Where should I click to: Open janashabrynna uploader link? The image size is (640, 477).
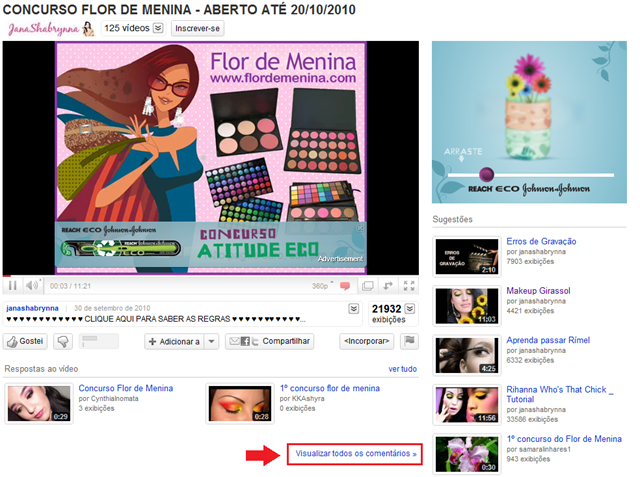(x=32, y=308)
